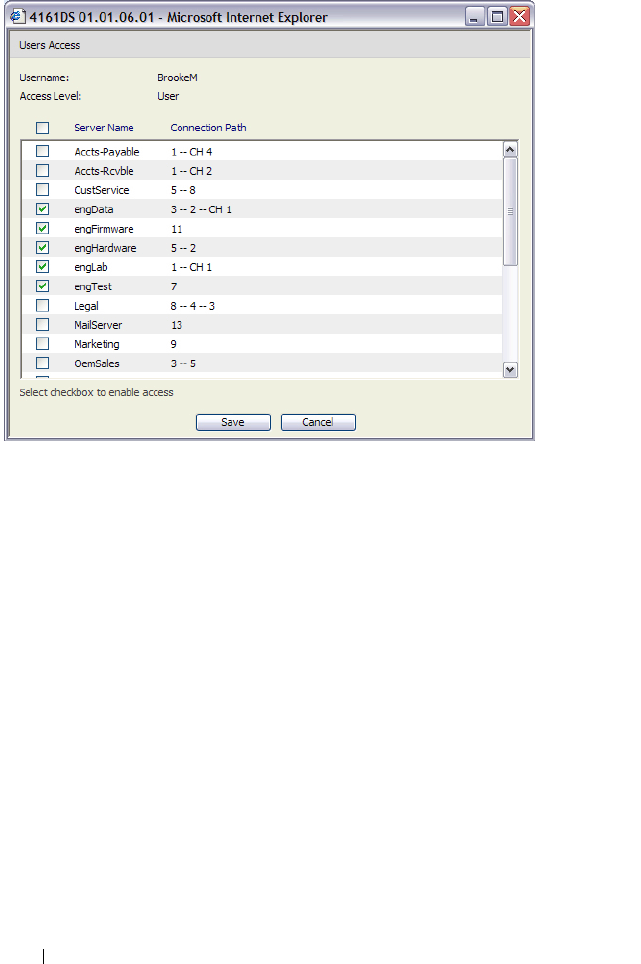Sort by Connection Path column header

(x=208, y=127)
